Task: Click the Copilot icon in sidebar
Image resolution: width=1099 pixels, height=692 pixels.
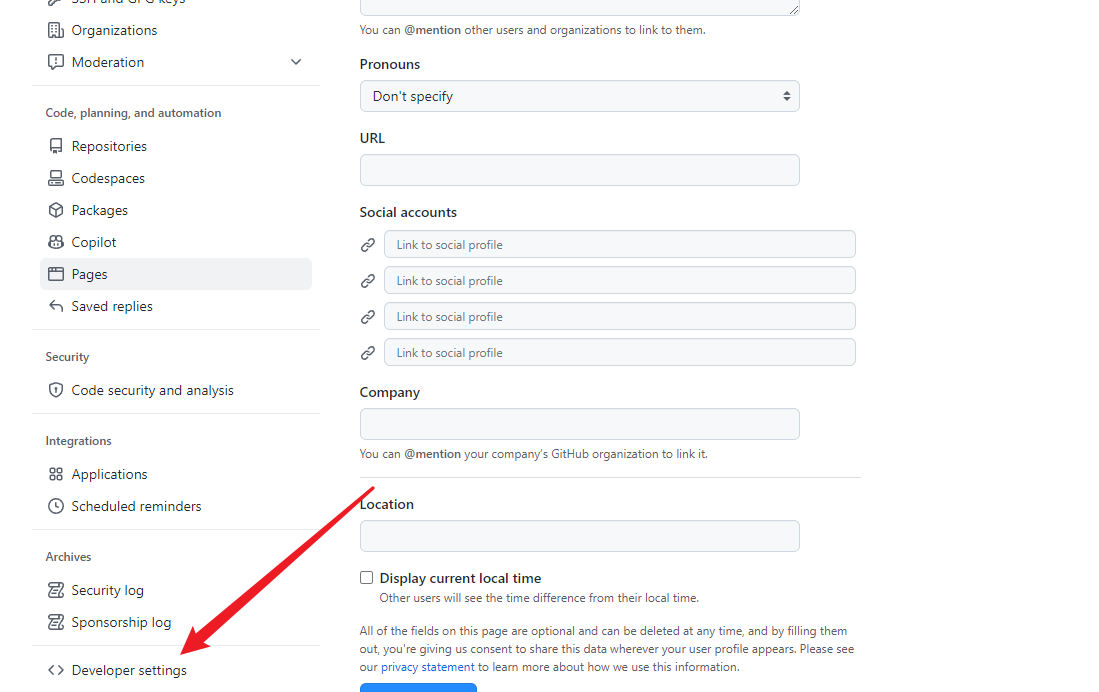Action: coord(56,242)
